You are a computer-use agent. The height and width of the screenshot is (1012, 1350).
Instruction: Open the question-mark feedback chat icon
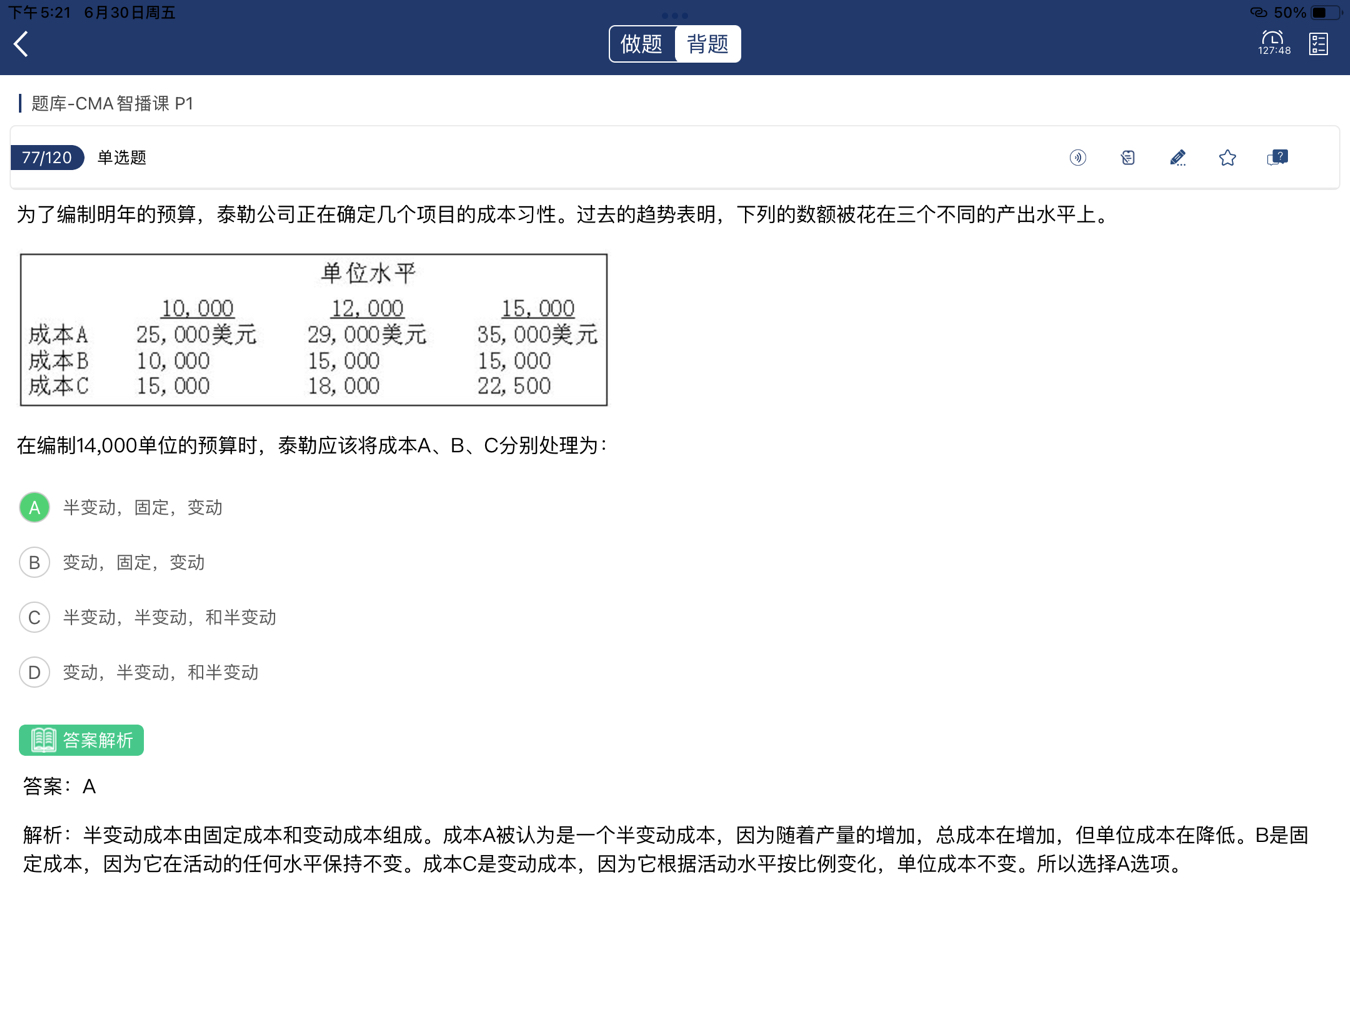pos(1277,158)
